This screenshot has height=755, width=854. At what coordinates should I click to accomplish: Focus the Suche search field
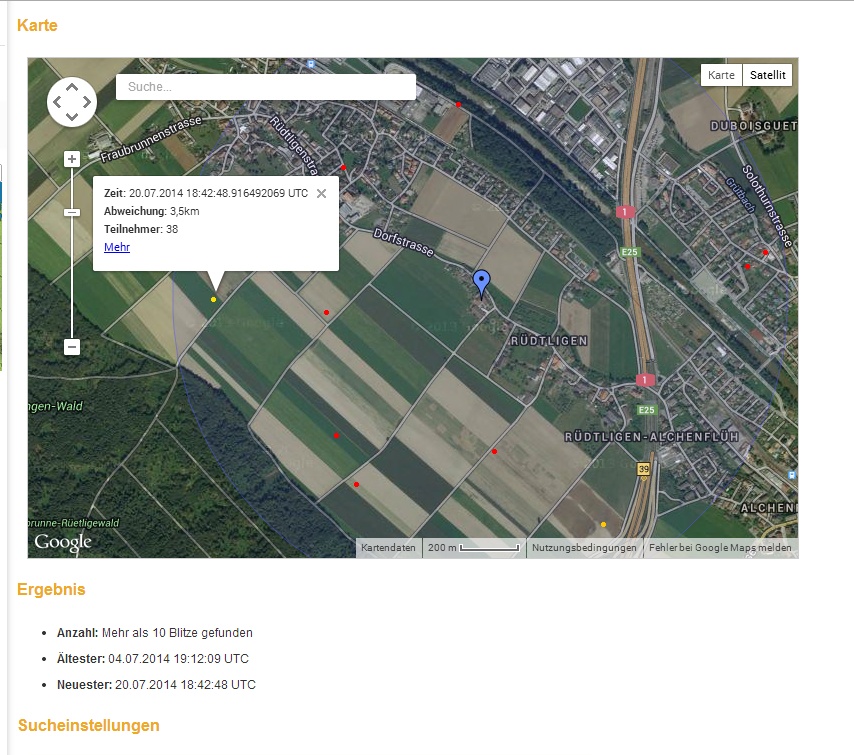[266, 87]
